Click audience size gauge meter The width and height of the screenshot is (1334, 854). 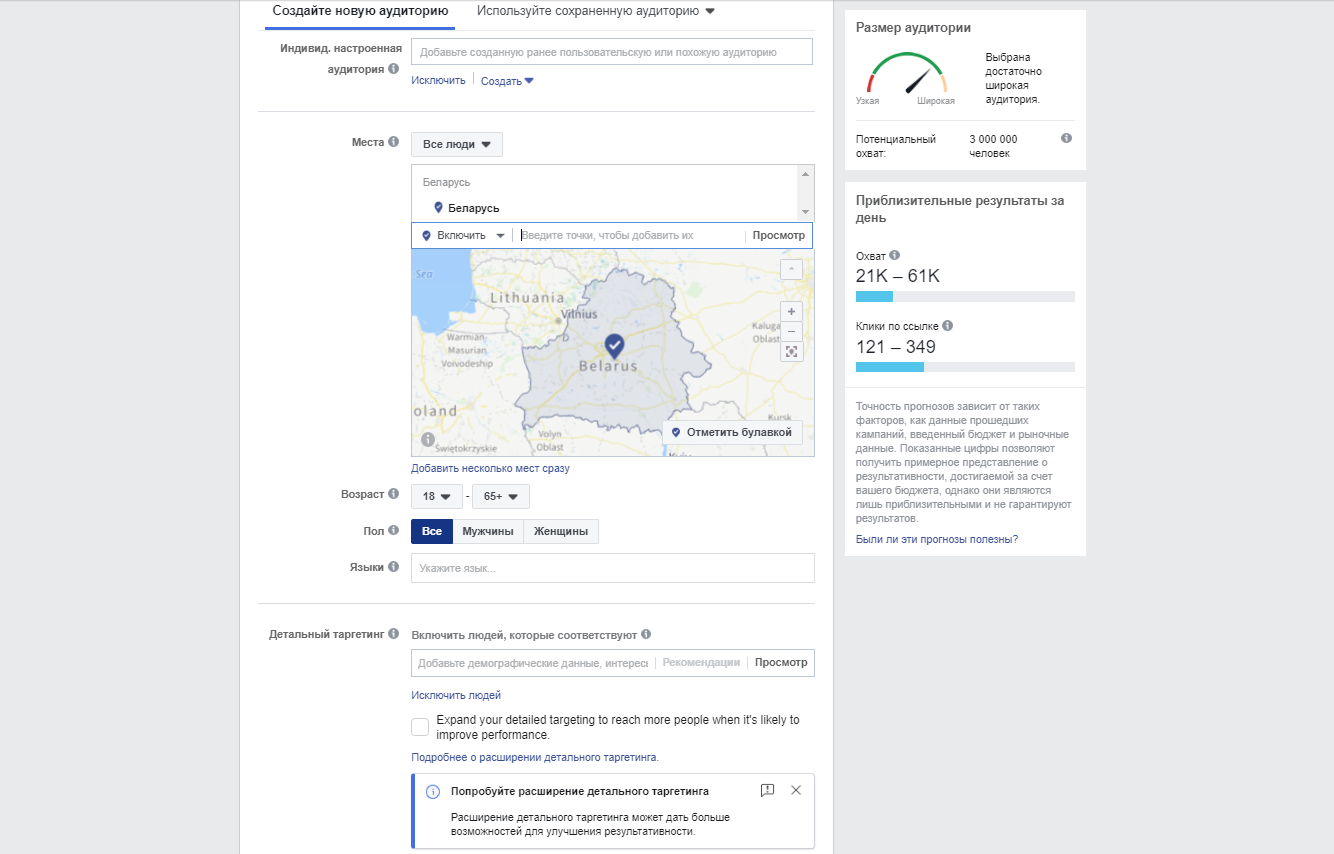[x=906, y=75]
